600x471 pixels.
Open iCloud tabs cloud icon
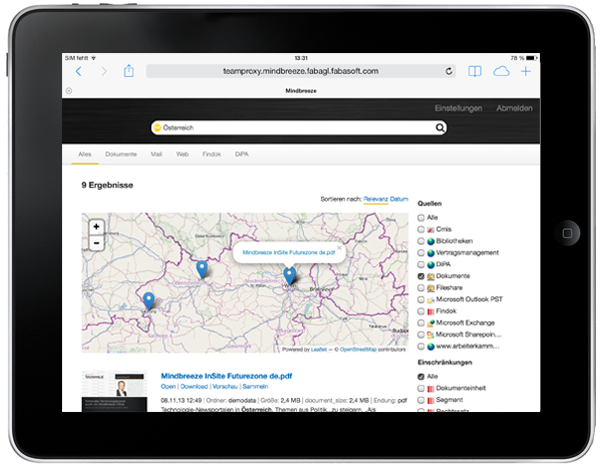coord(501,71)
